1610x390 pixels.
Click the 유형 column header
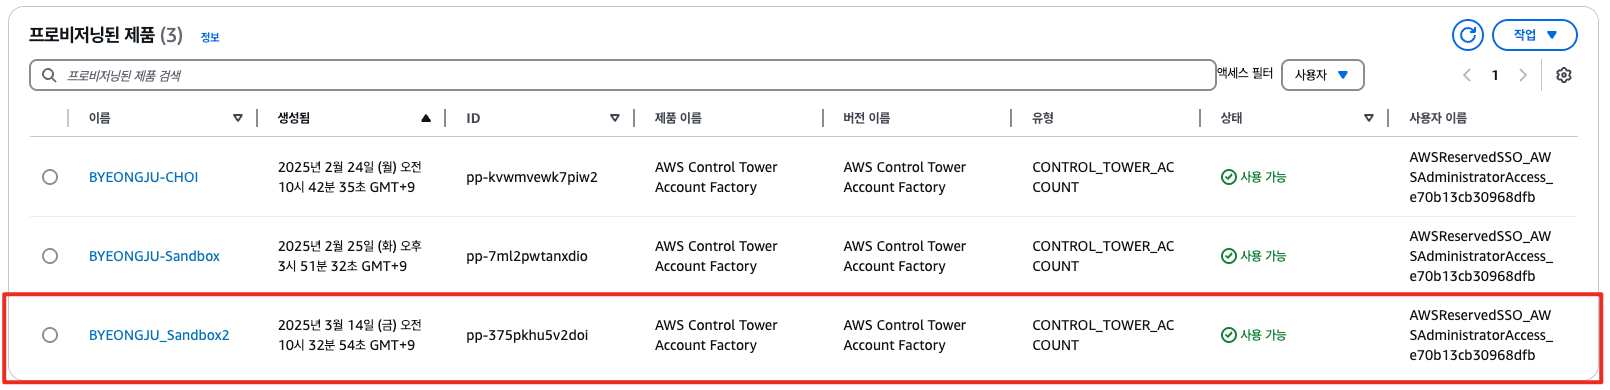(x=1043, y=118)
